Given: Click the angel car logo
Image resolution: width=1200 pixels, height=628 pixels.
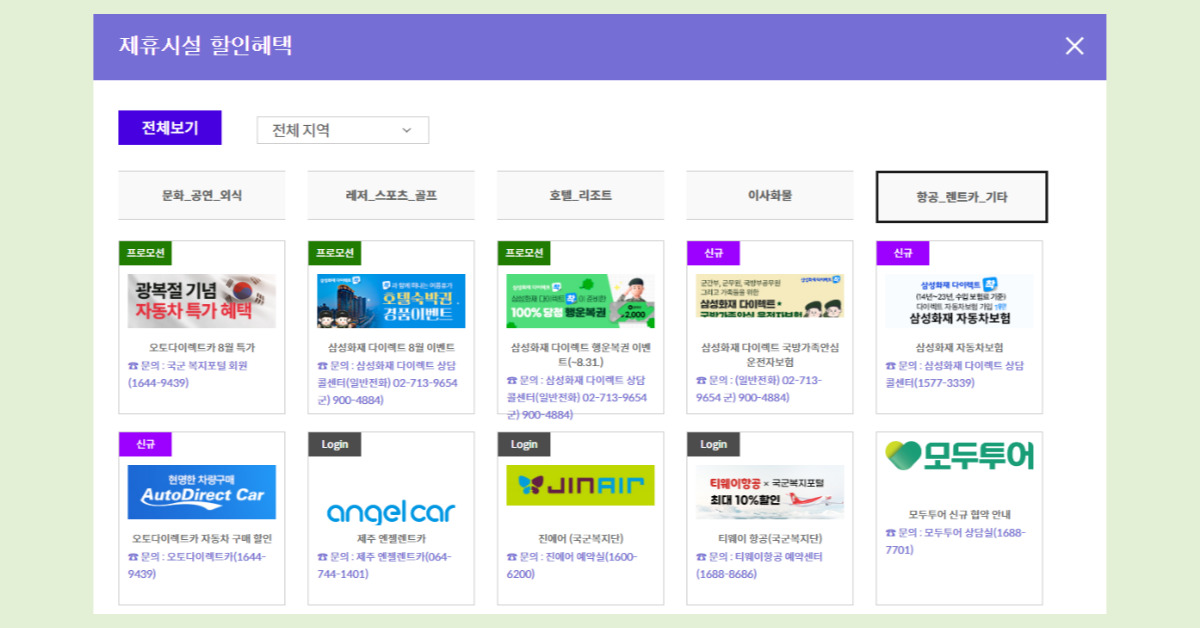Looking at the screenshot, I should (391, 513).
